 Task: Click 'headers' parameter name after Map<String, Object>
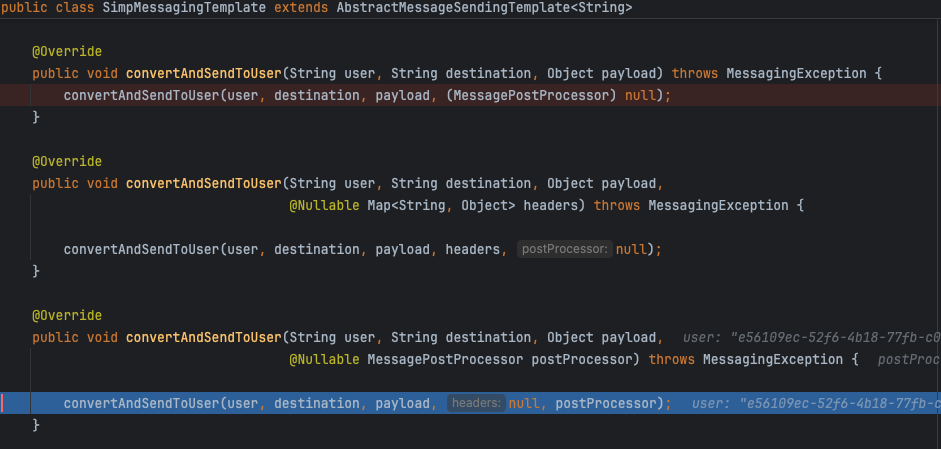pos(550,205)
